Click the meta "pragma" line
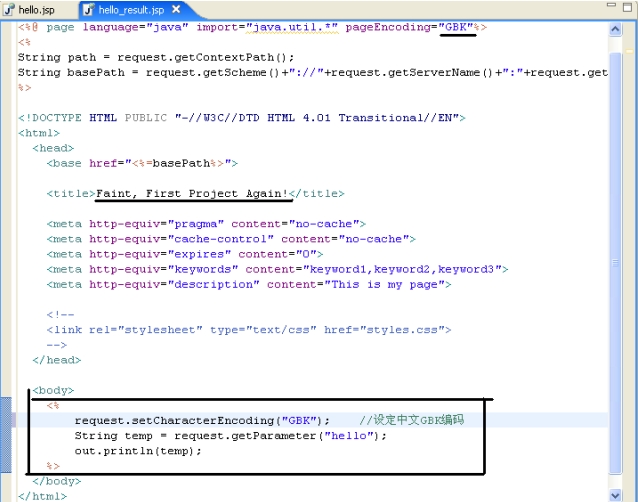Screen dimensions: 638x502 206,224
